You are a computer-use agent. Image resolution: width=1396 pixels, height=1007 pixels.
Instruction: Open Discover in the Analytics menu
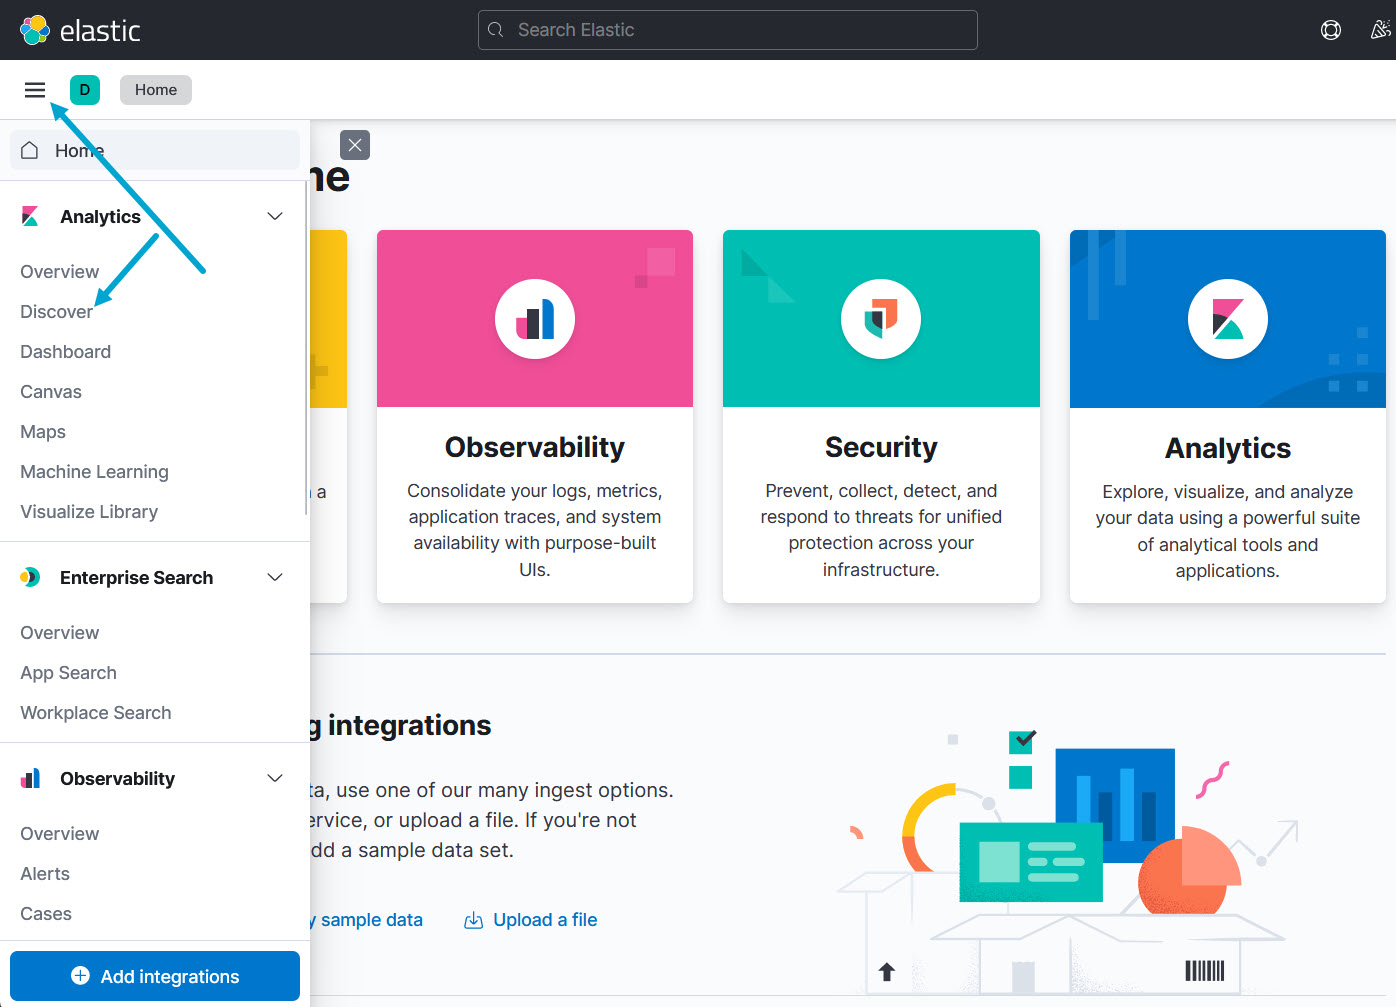pos(56,312)
